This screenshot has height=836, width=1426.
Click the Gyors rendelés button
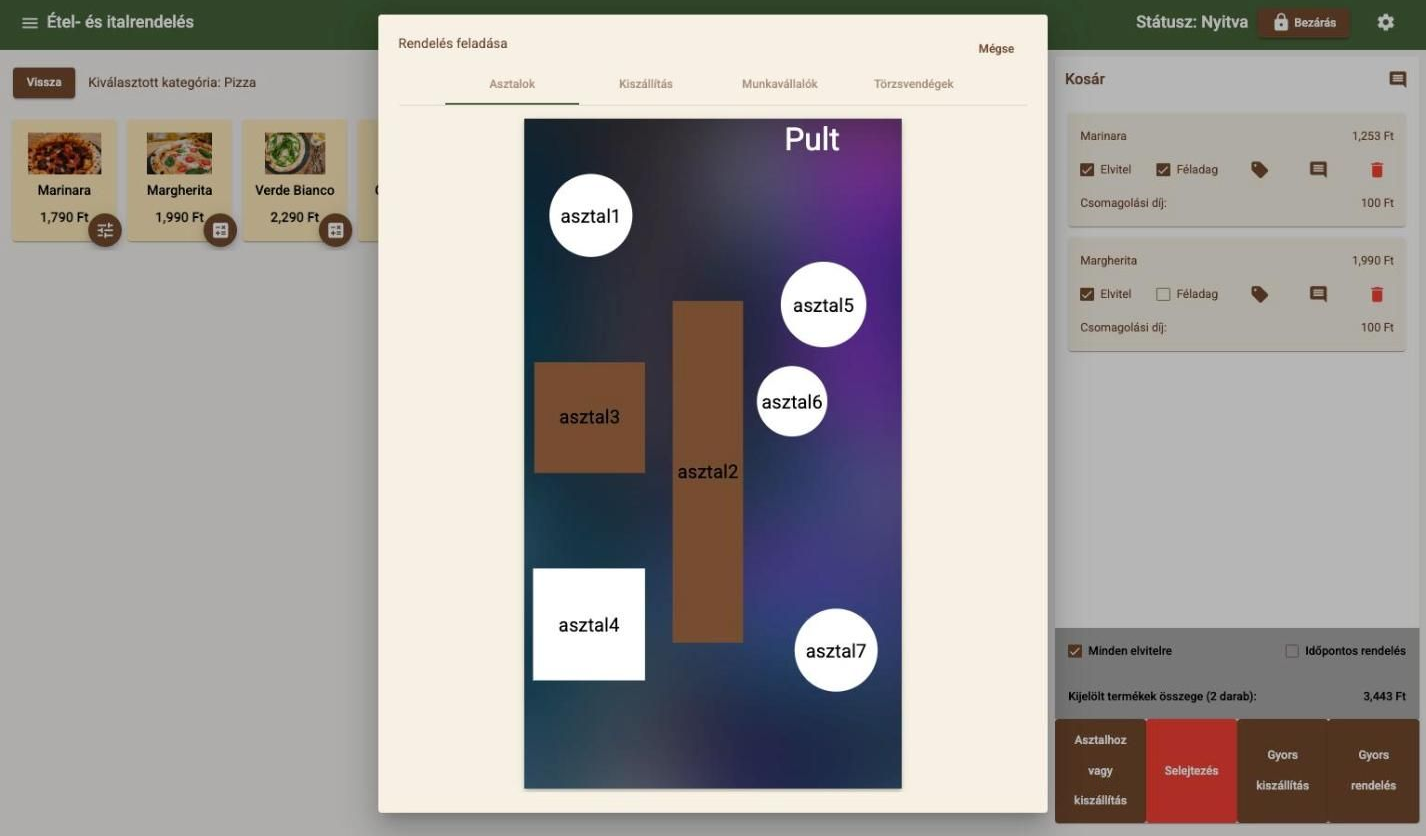click(x=1373, y=771)
